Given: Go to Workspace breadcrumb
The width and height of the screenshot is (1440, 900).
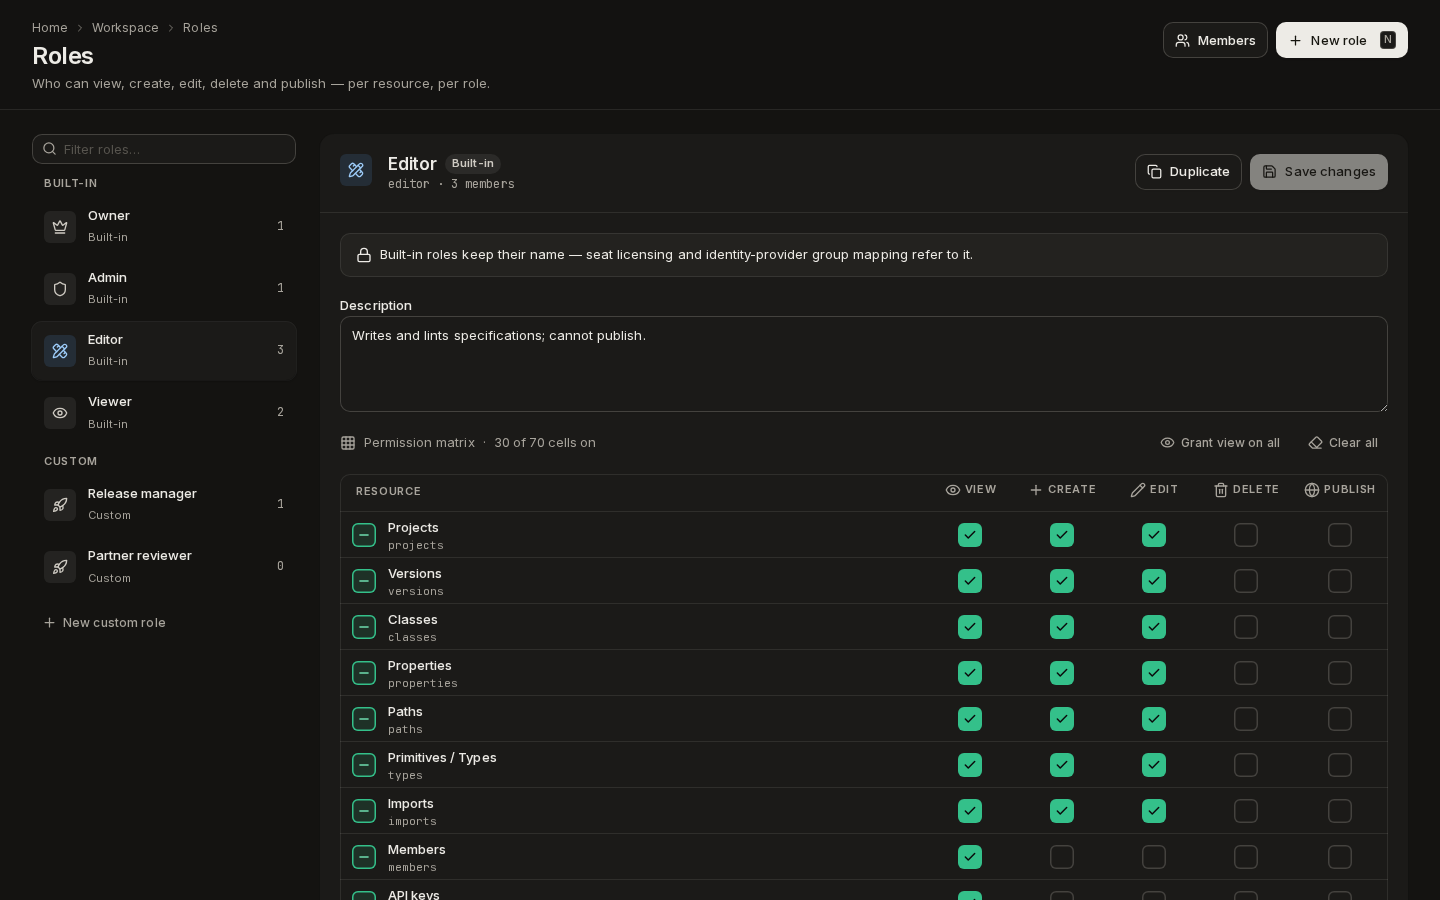Looking at the screenshot, I should coord(125,28).
